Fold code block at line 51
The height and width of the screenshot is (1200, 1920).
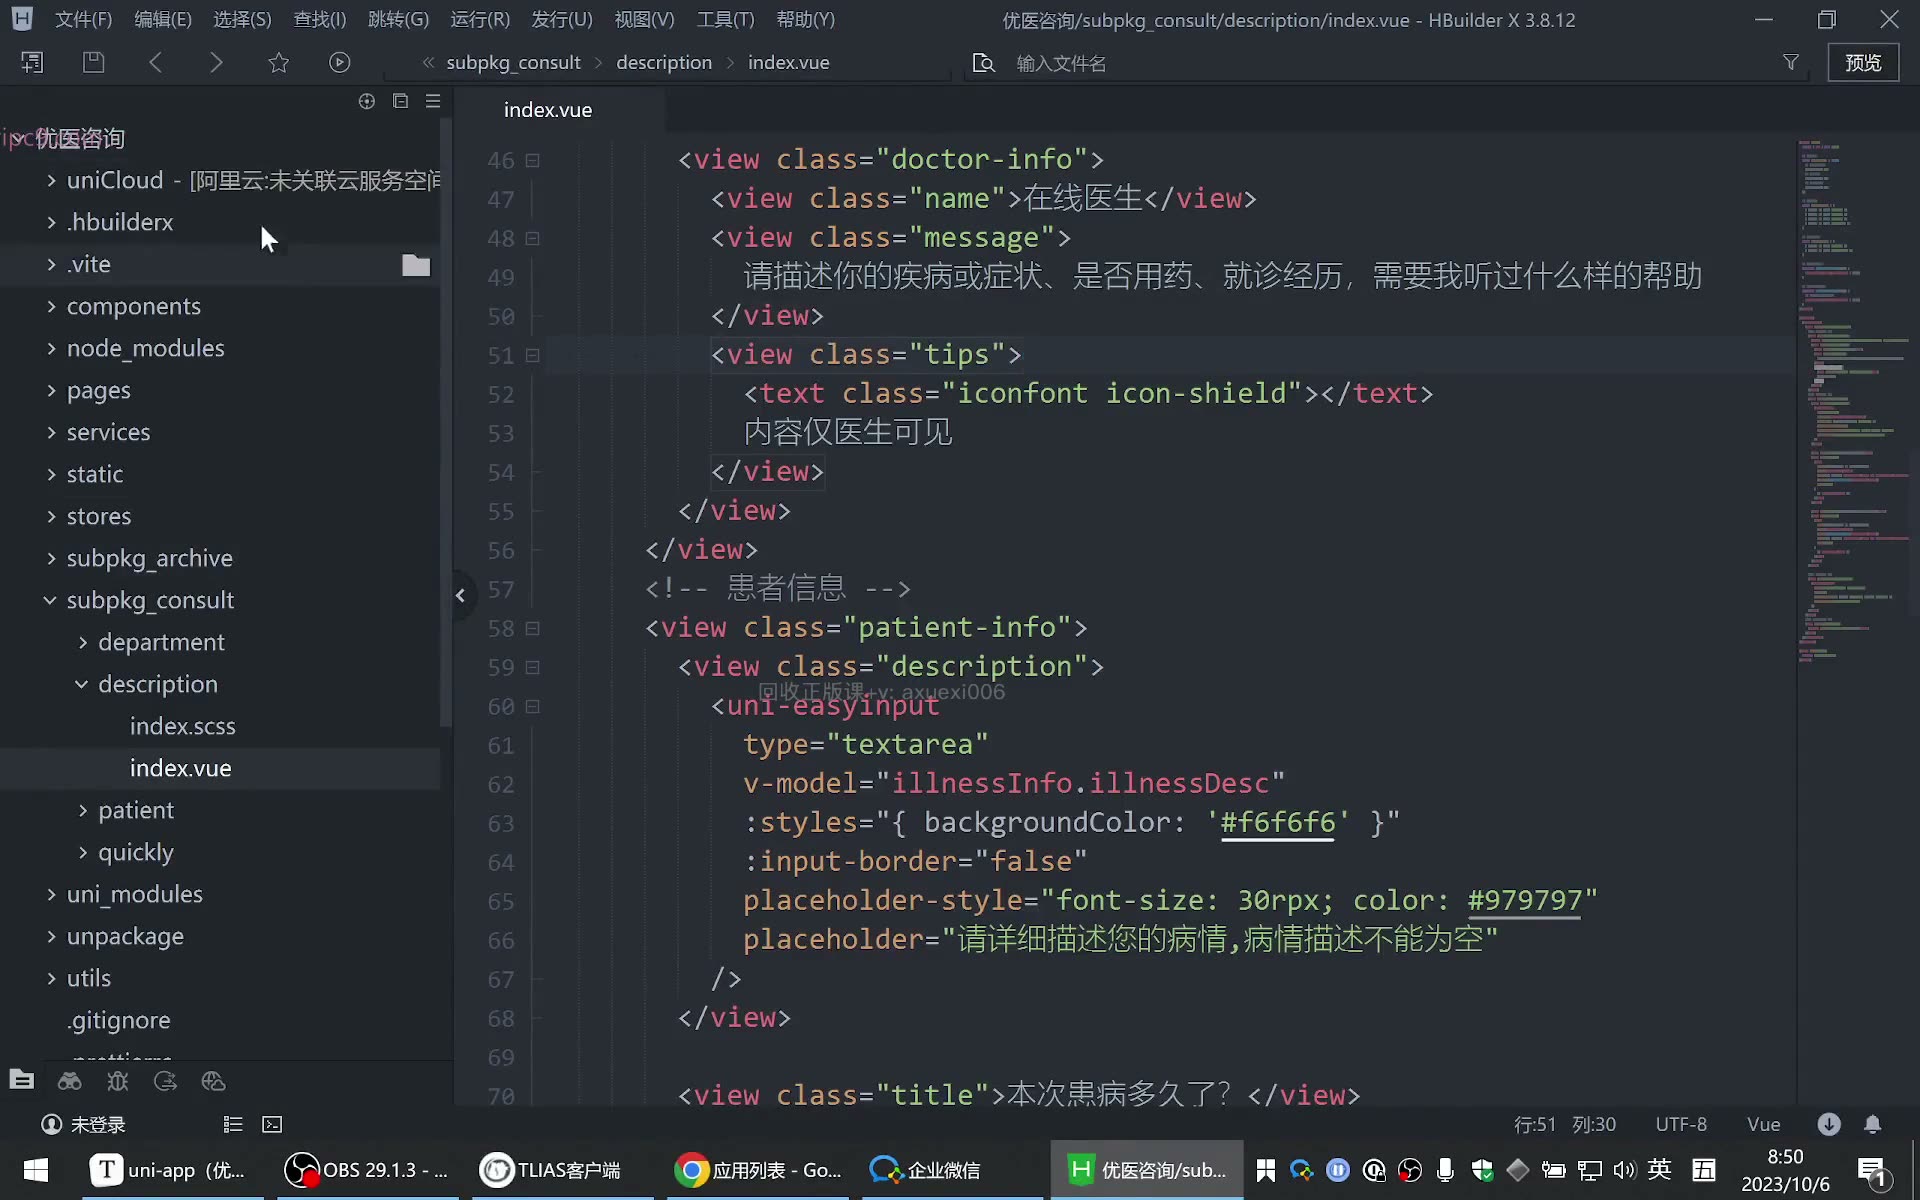(x=533, y=355)
